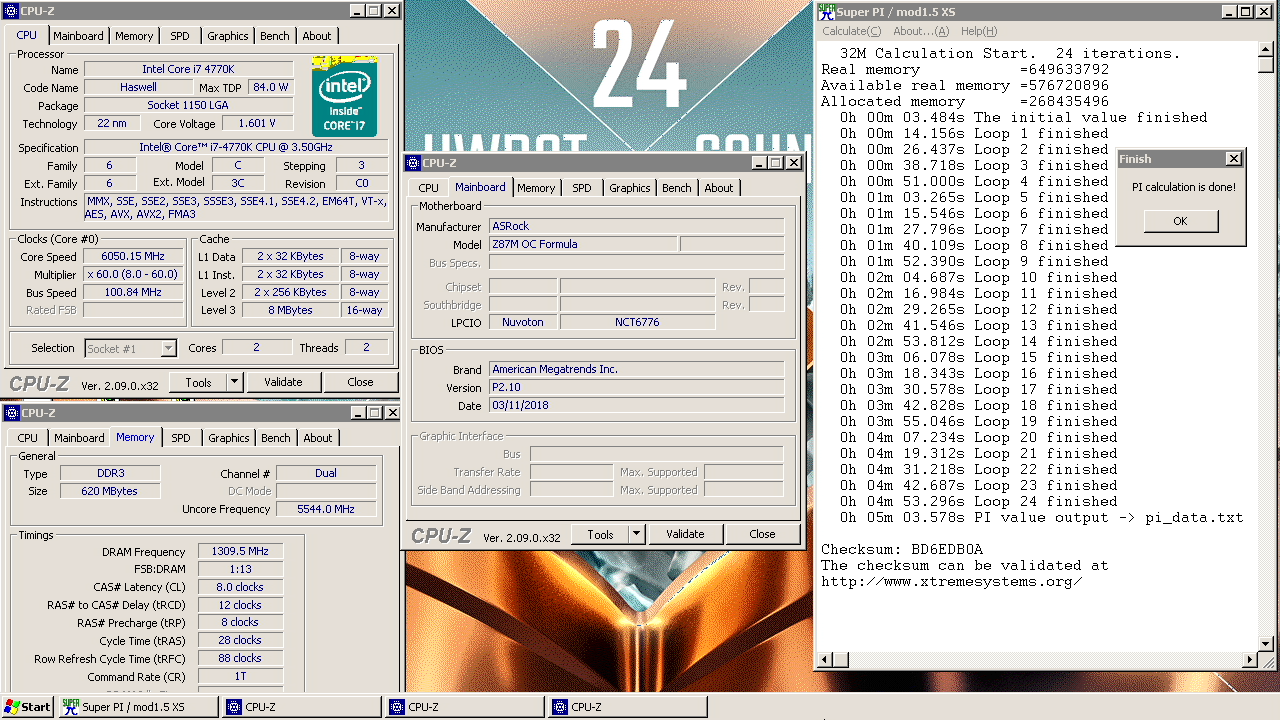Open the Help menu in Super PI
This screenshot has width=1280, height=720.
(x=978, y=31)
